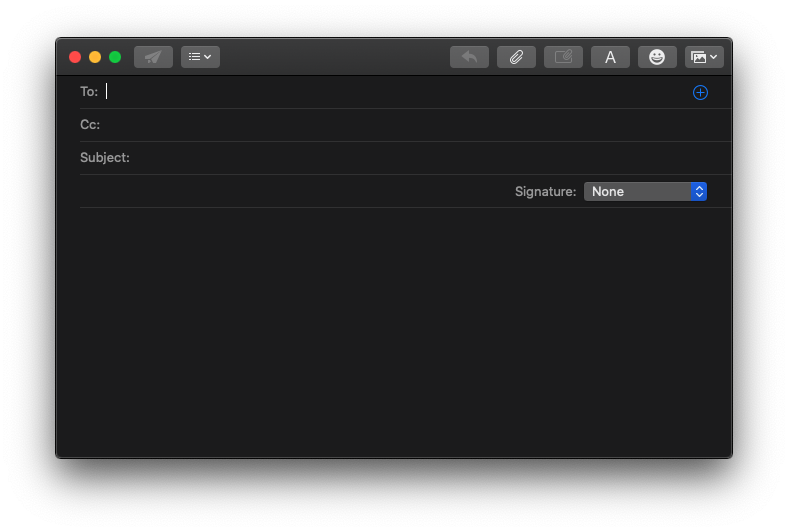The image size is (788, 532).
Task: Click the reply arrow toolbar button
Action: point(469,57)
